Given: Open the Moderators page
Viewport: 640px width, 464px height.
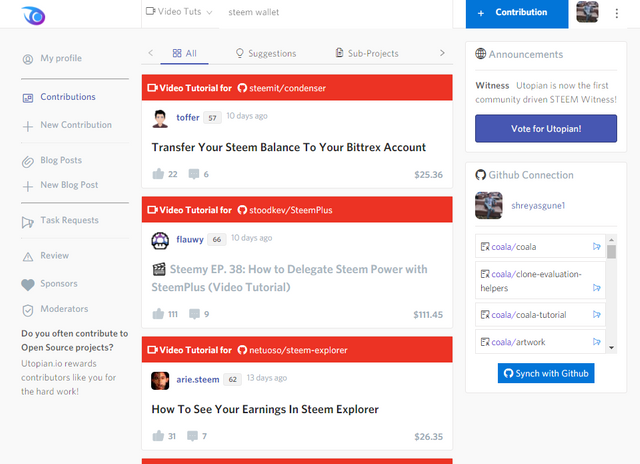Looking at the screenshot, I should point(64,309).
